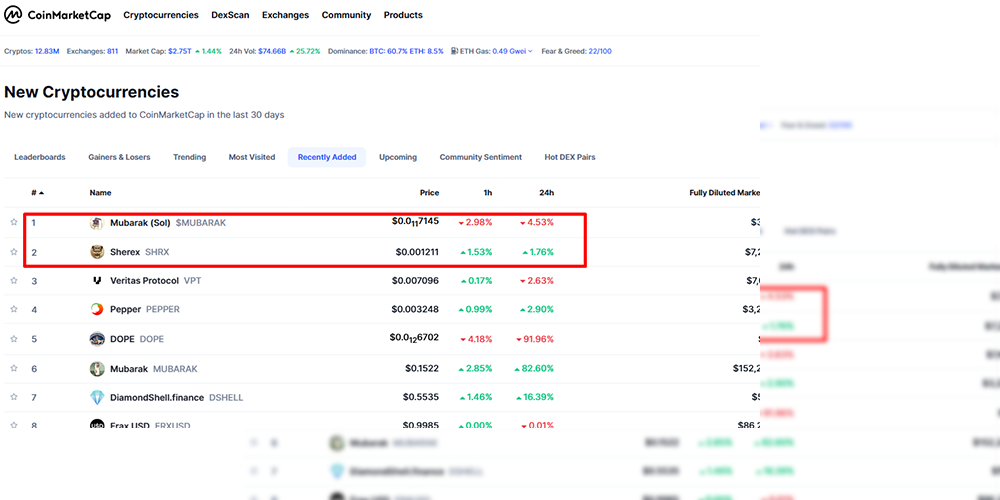This screenshot has width=1000, height=500.
Task: Click DOPE's 24h change 91.96%
Action: [537, 339]
